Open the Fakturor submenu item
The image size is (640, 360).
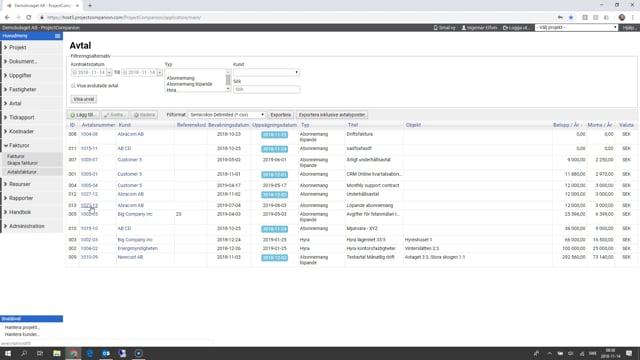(16, 156)
